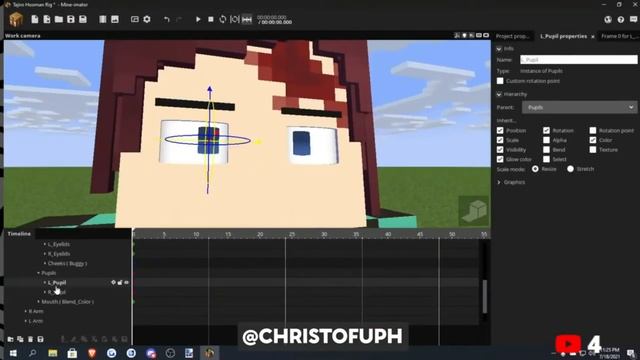Click the greyed redo arrow

(179, 19)
